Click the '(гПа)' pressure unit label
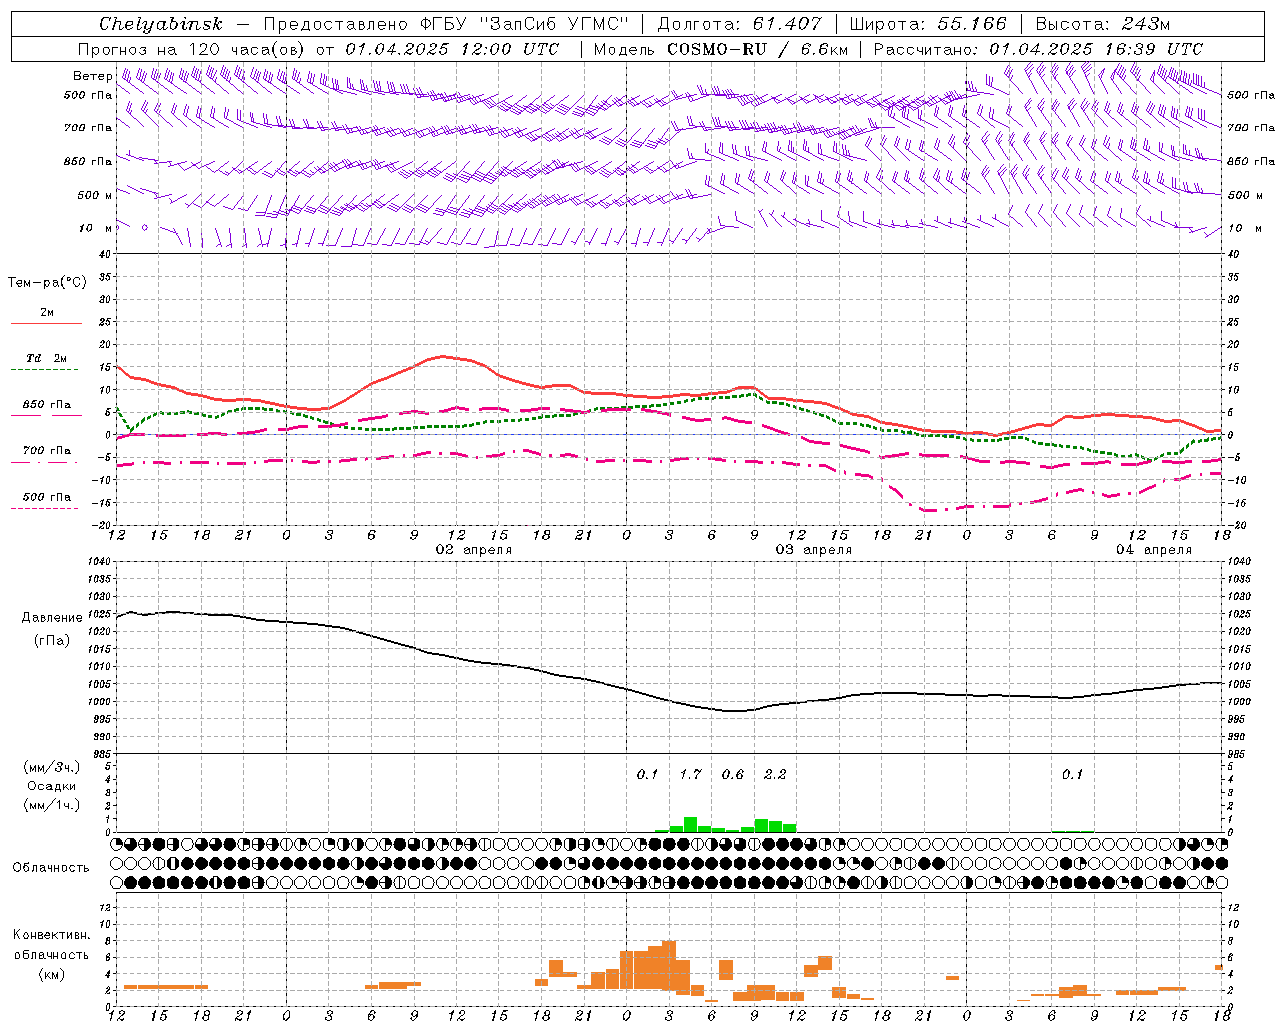The height and width of the screenshot is (1024, 1280). click(x=52, y=641)
